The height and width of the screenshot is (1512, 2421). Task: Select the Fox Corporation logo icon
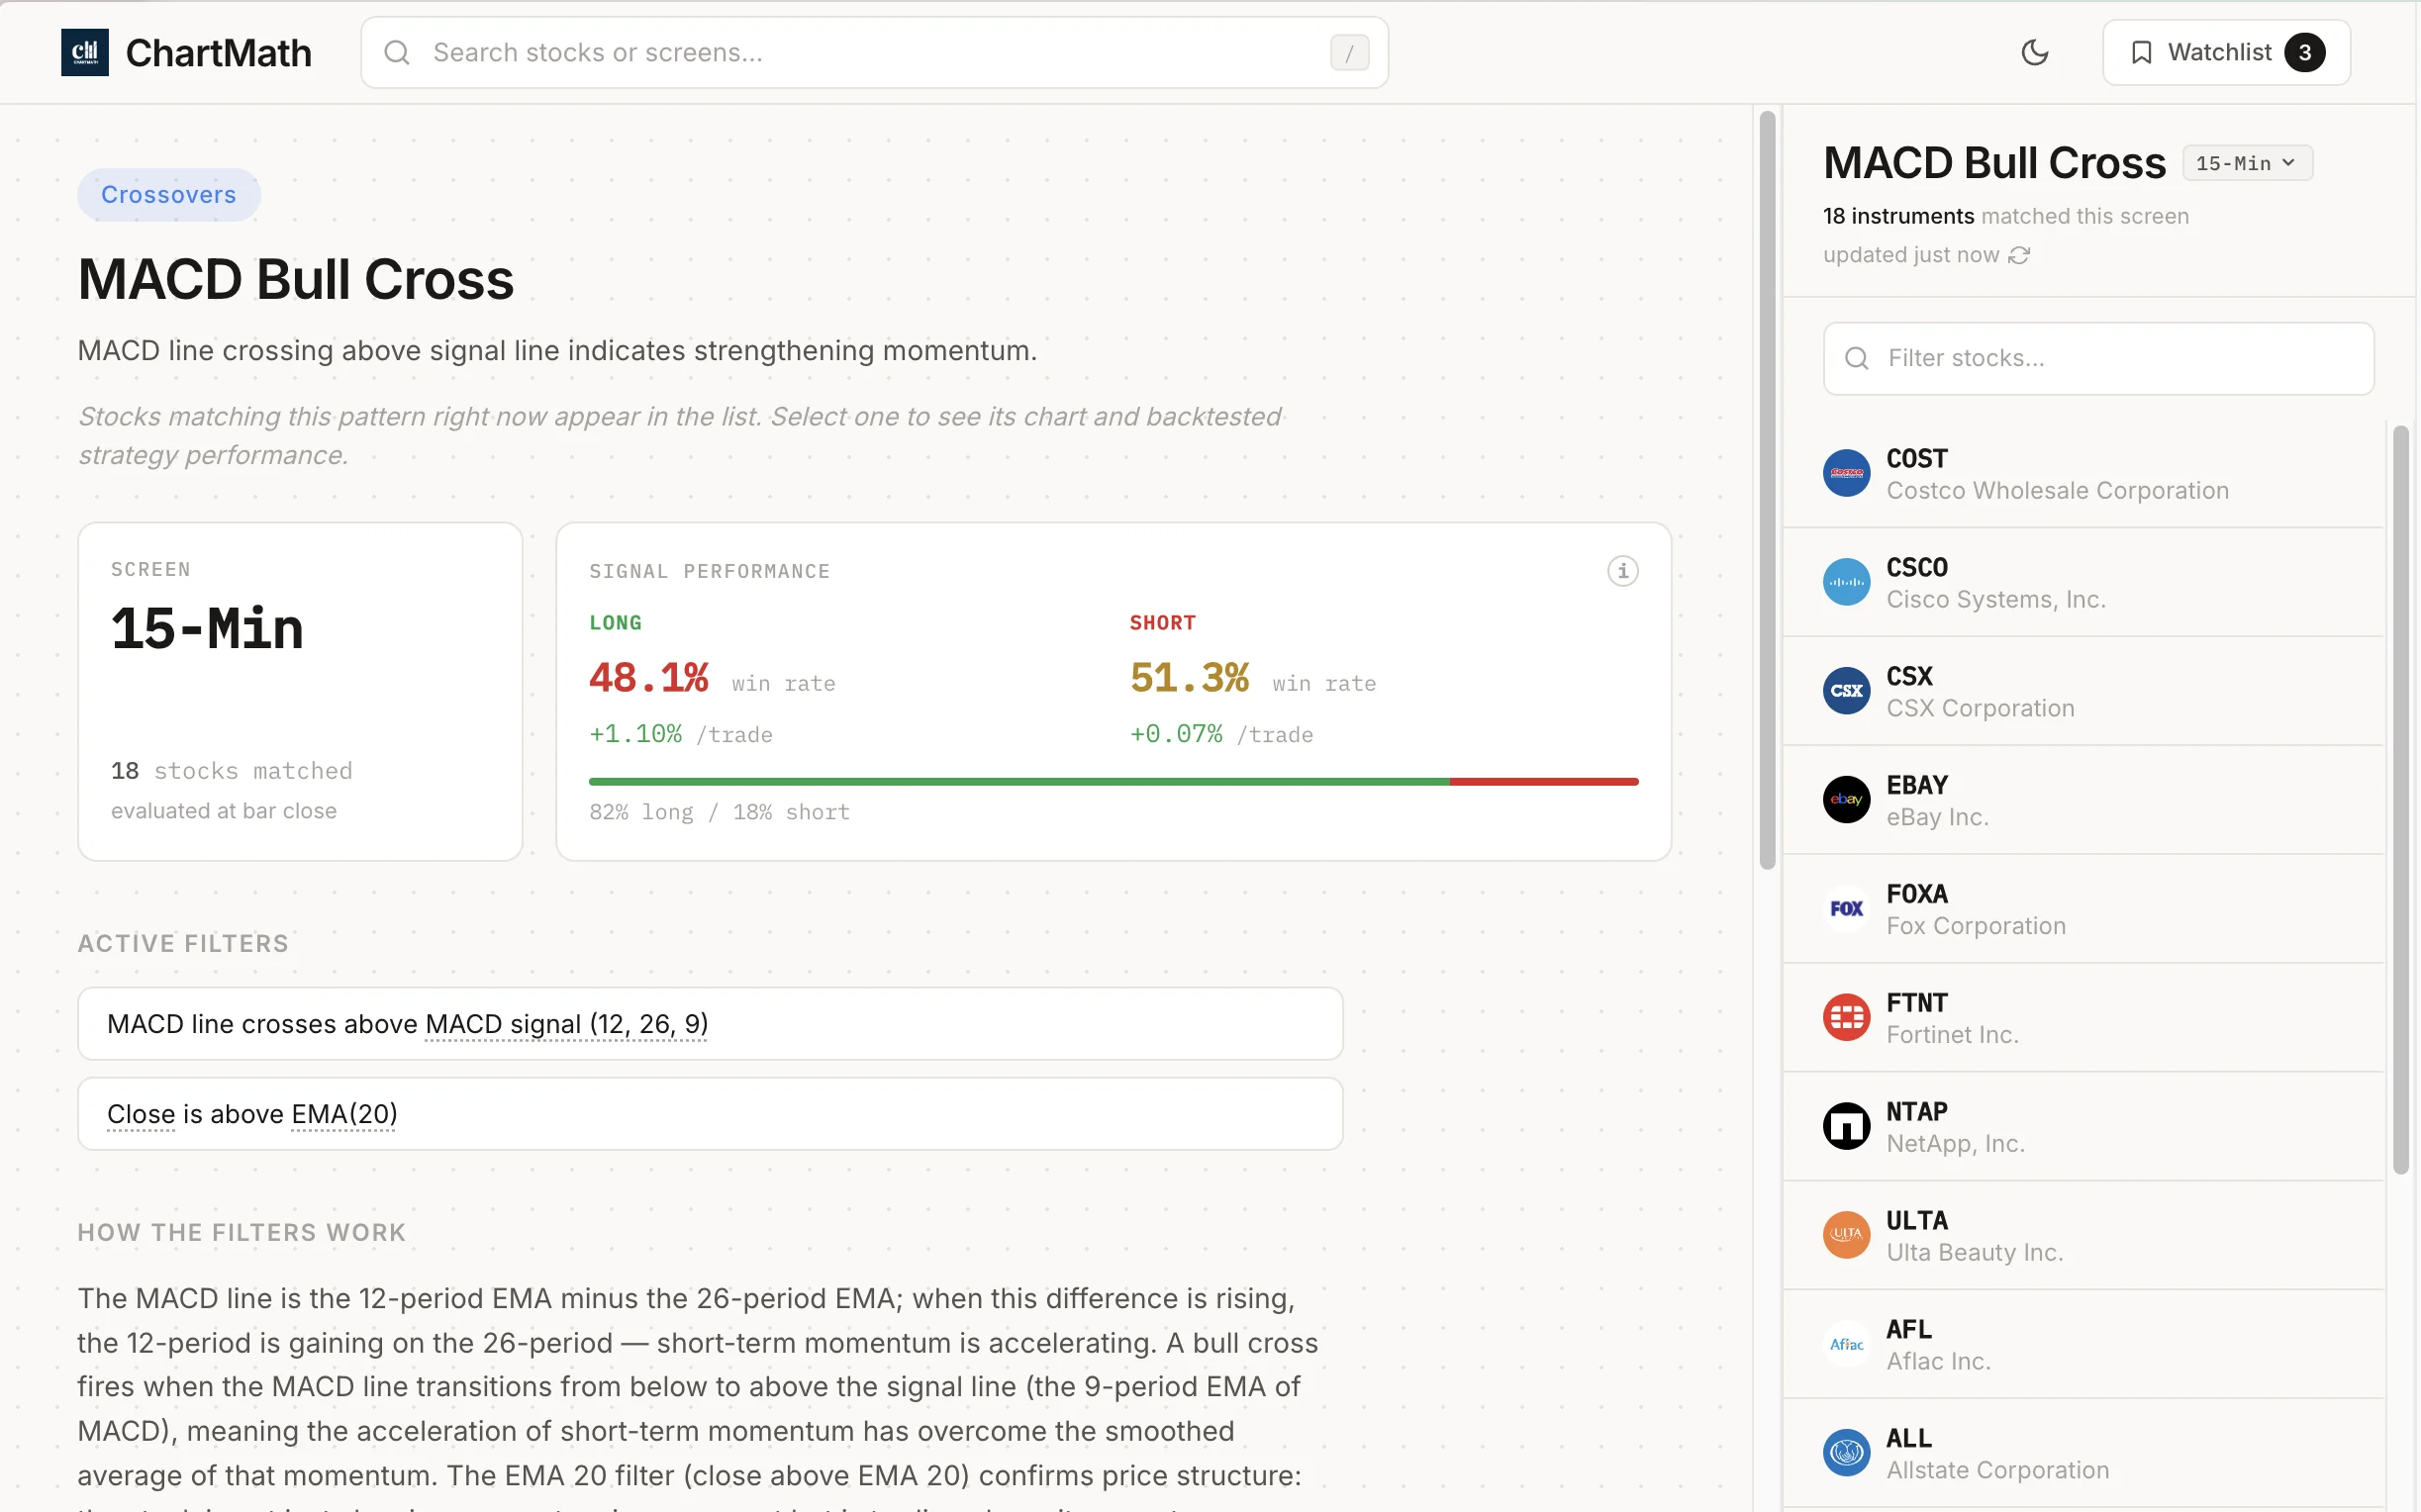coord(1846,909)
